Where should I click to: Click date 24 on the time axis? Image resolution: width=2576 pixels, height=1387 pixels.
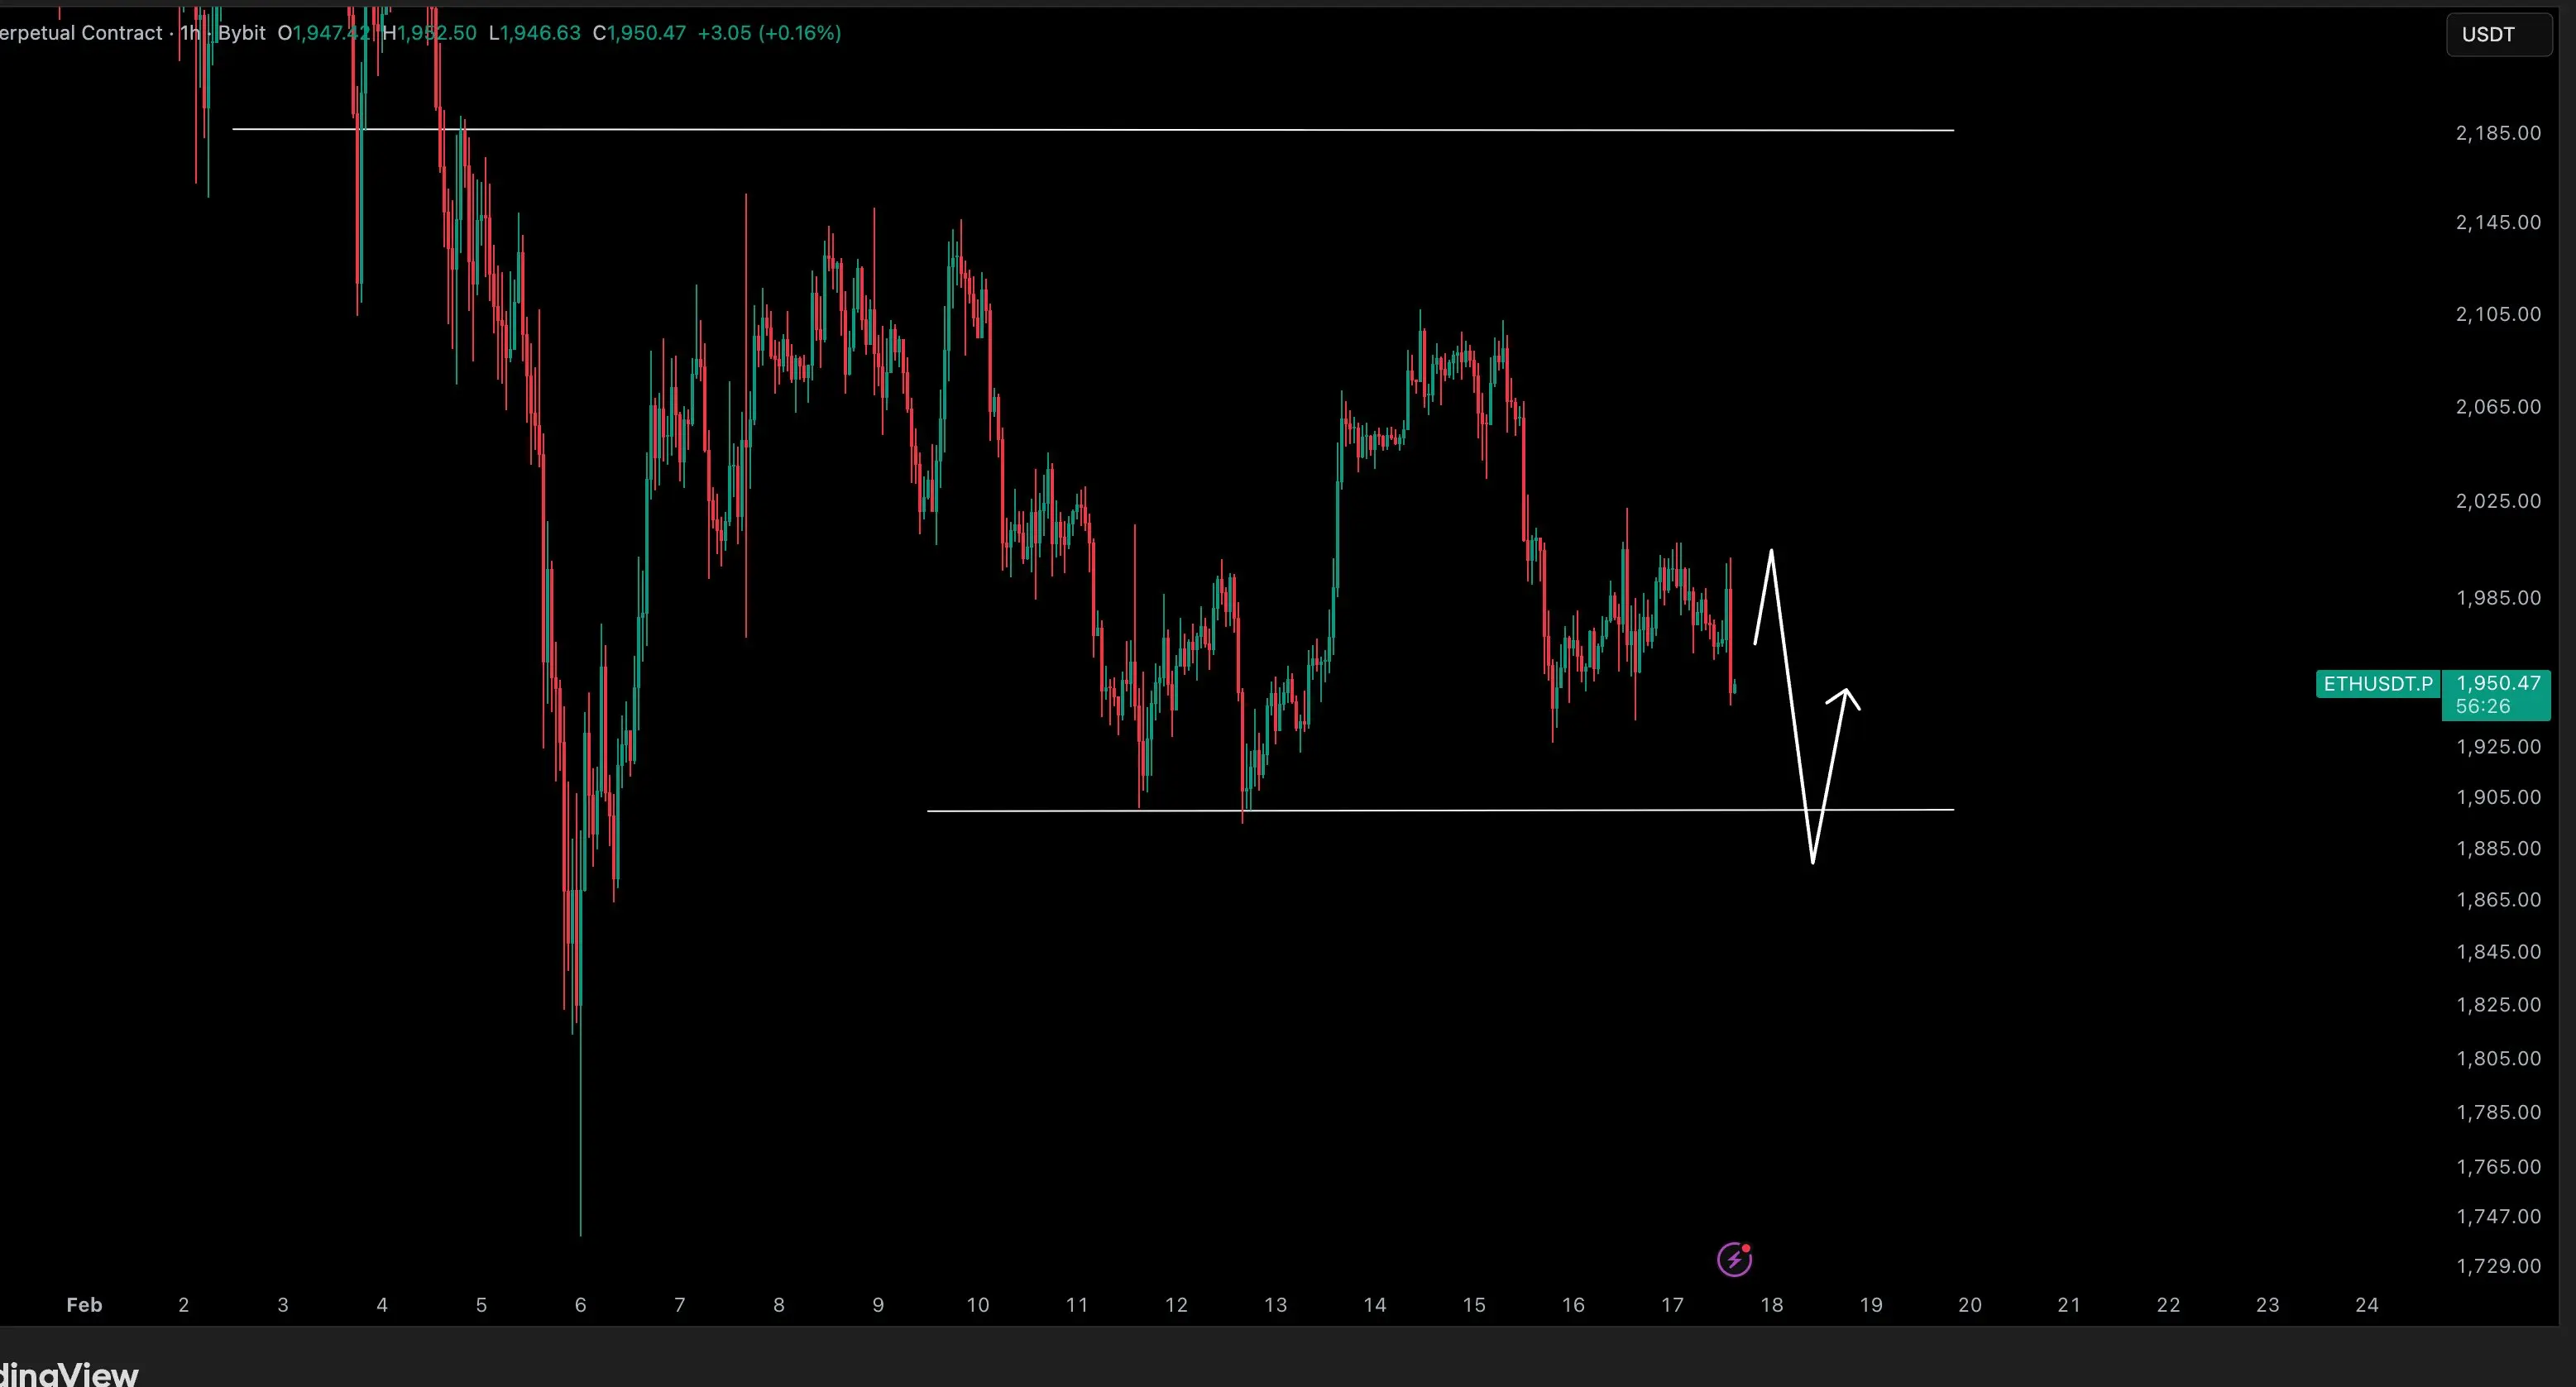[x=2366, y=1305]
